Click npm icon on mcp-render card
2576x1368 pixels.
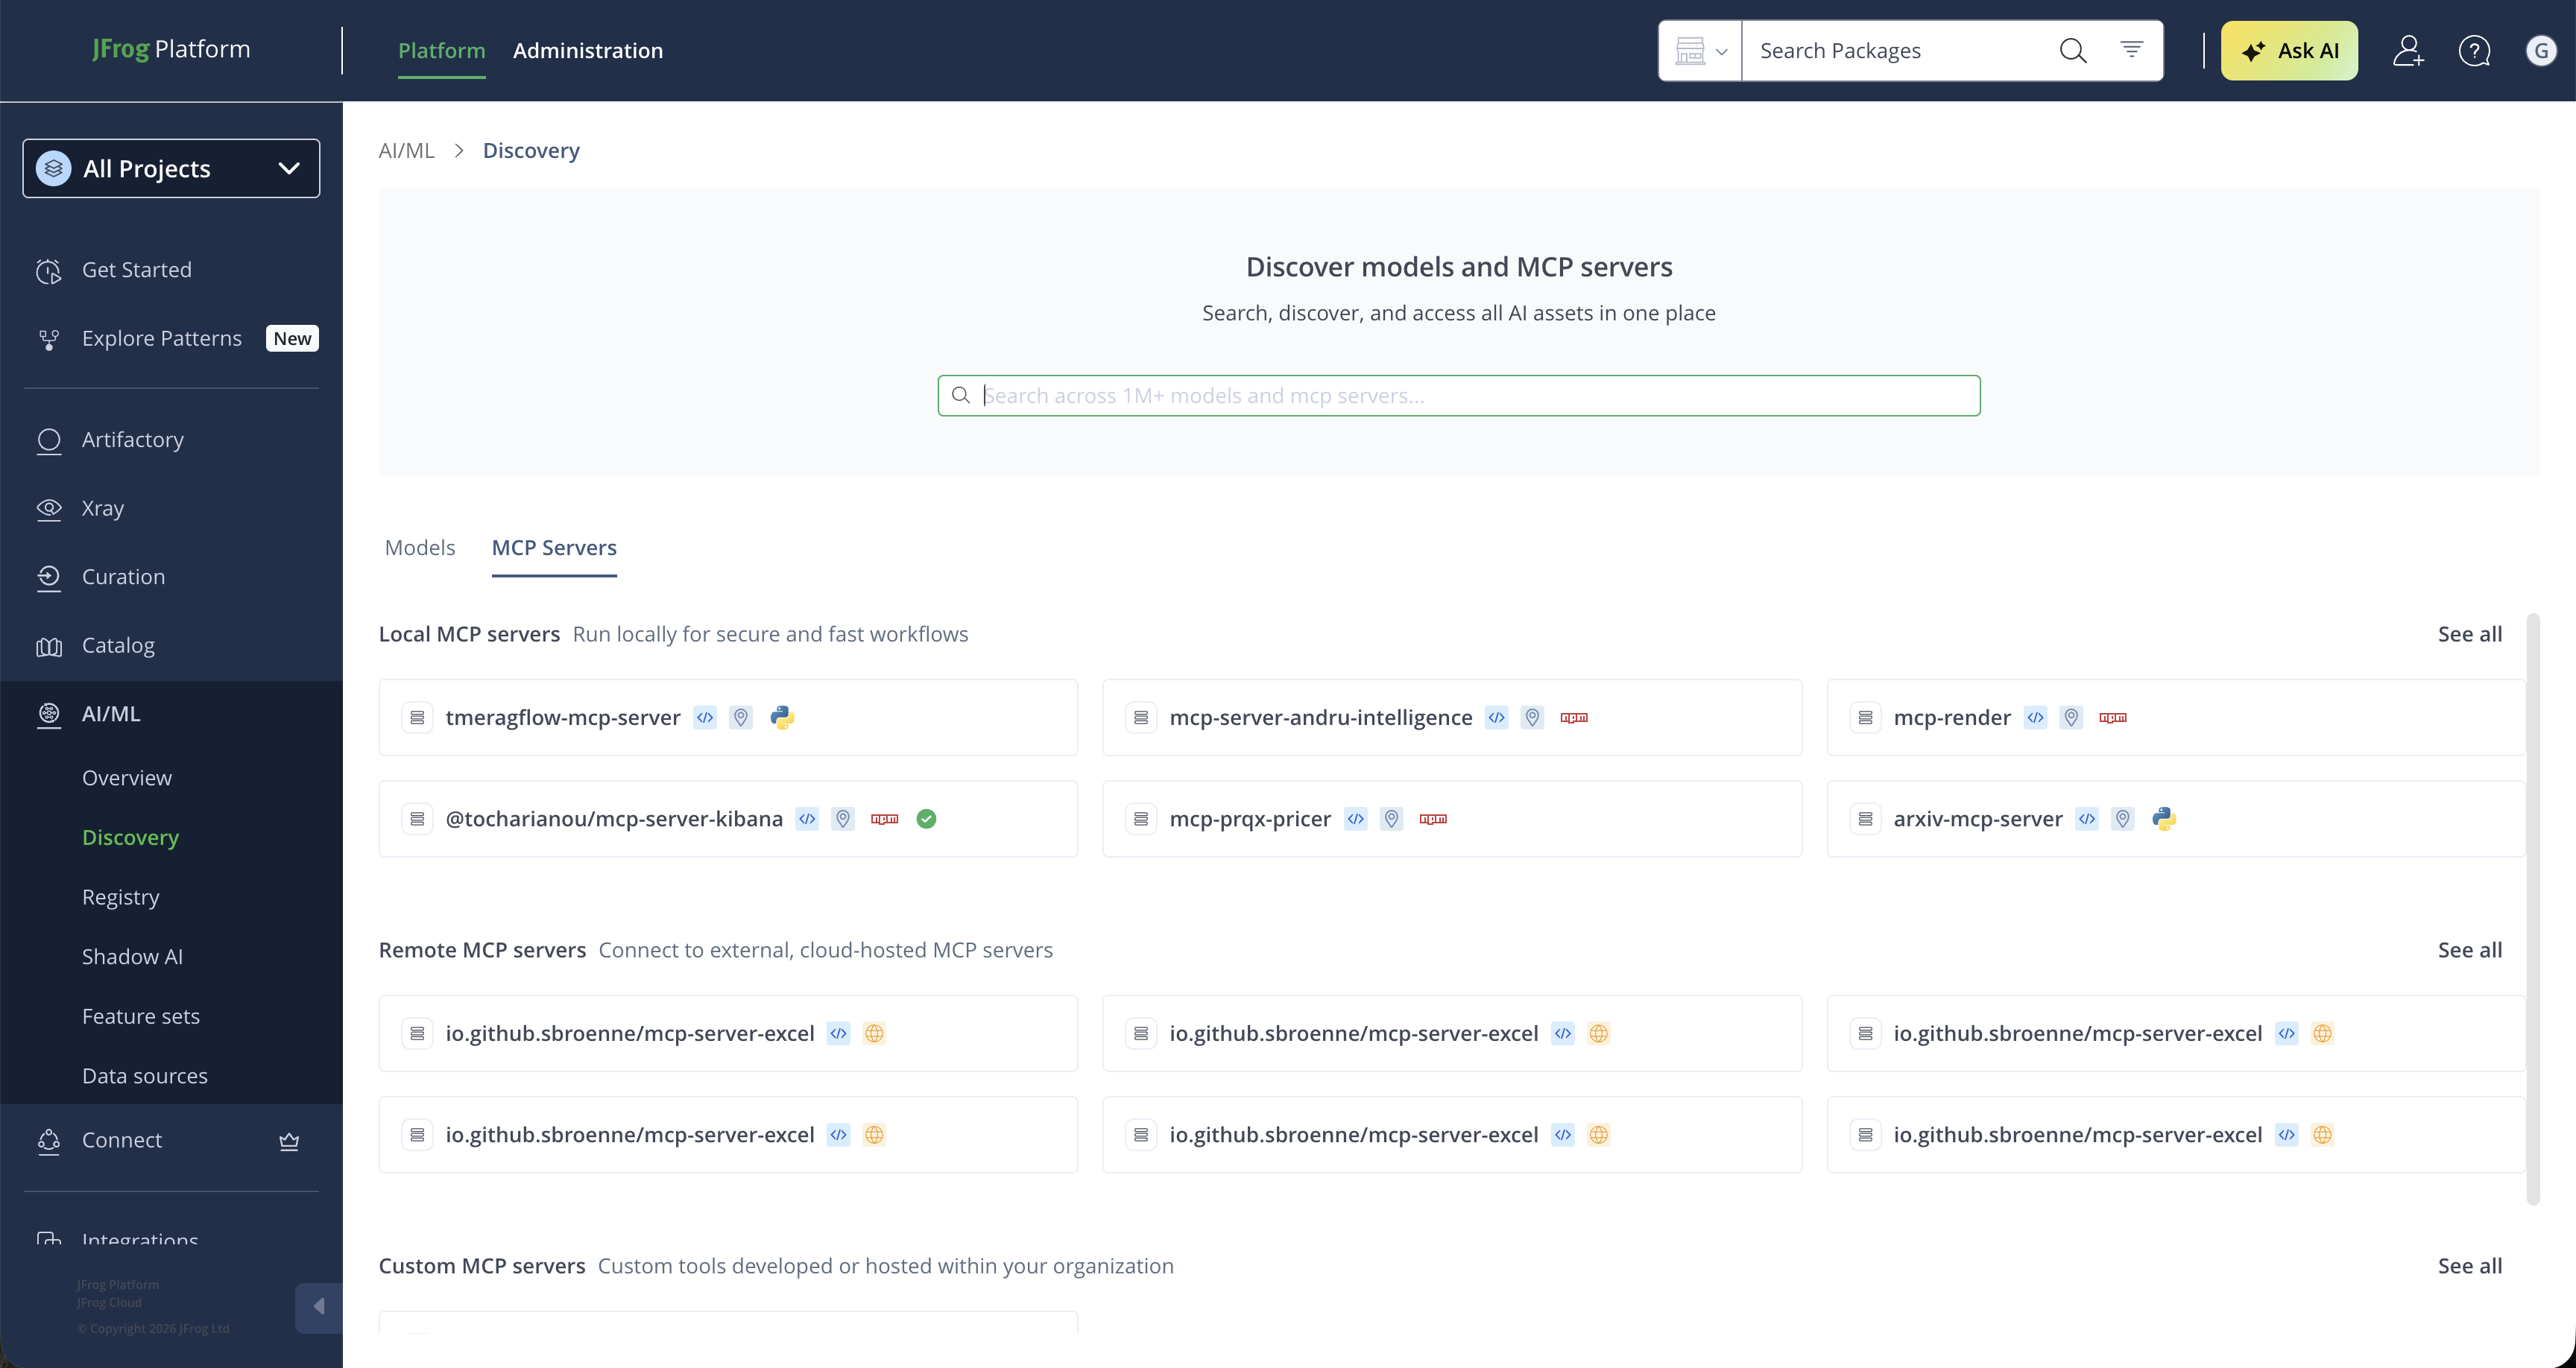[2112, 718]
